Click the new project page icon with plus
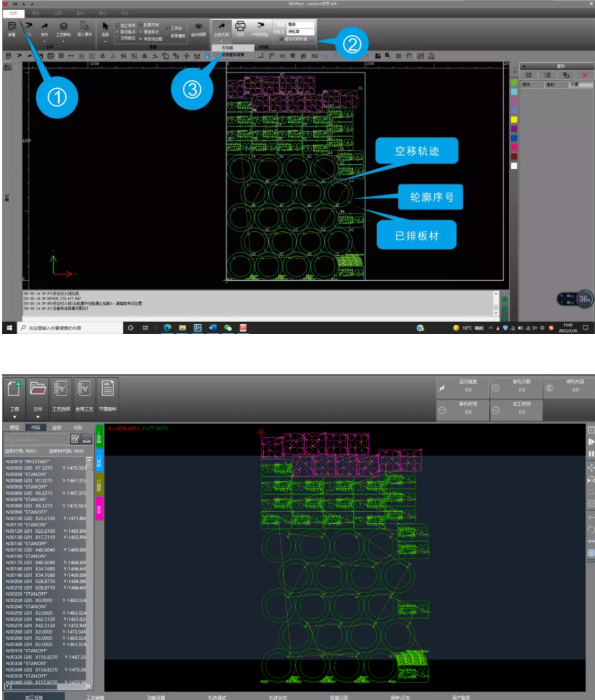Screen dimensions: 595x700 point(14,388)
